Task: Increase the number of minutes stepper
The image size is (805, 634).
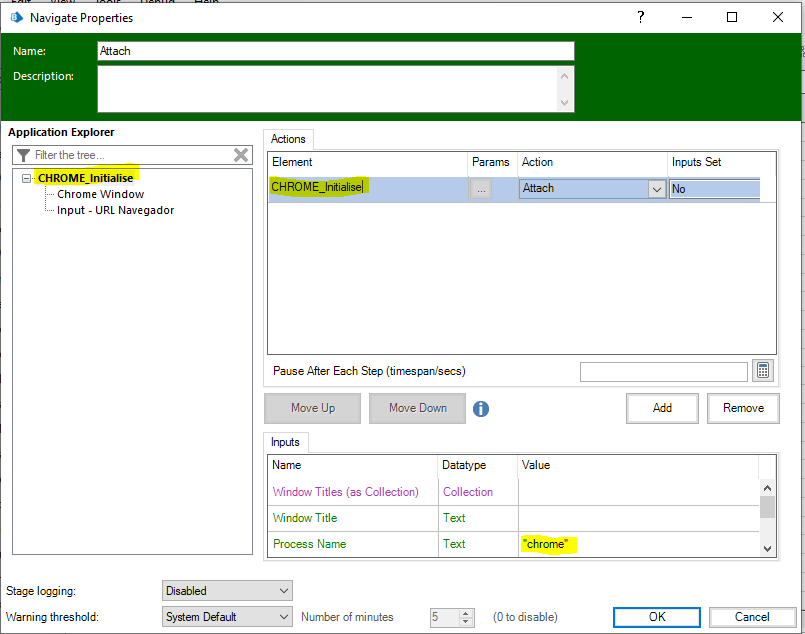Action: coord(467,613)
